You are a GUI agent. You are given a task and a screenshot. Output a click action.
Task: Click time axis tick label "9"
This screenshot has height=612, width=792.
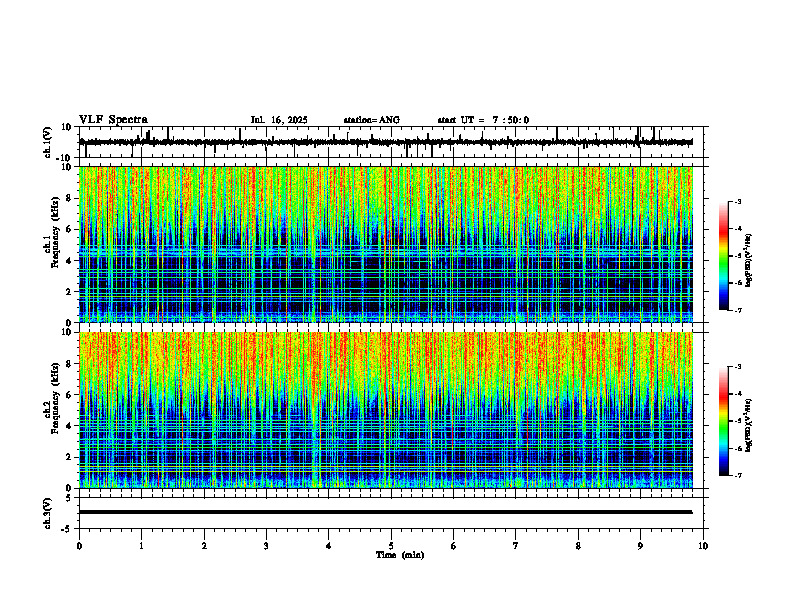(640, 546)
